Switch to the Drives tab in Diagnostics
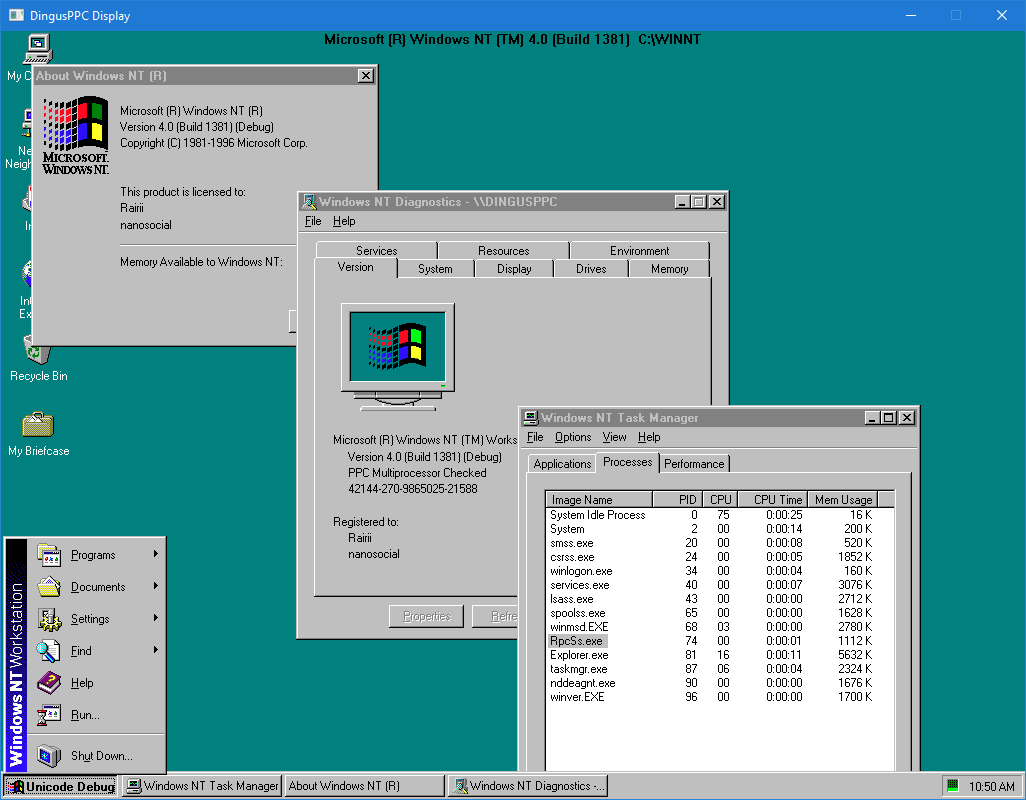Viewport: 1026px width, 800px height. tap(591, 269)
